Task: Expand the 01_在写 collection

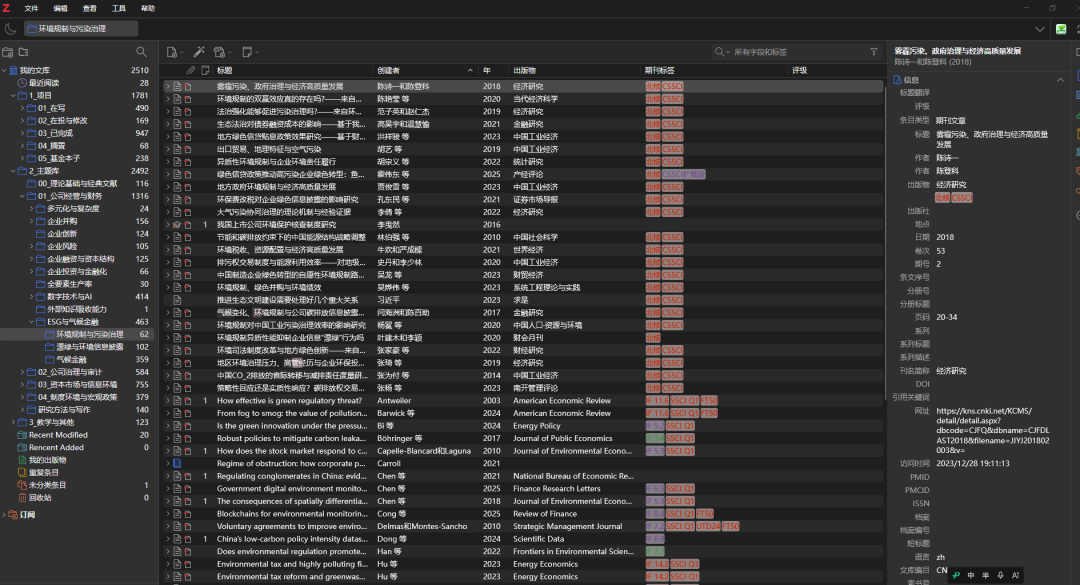Action: coord(22,108)
